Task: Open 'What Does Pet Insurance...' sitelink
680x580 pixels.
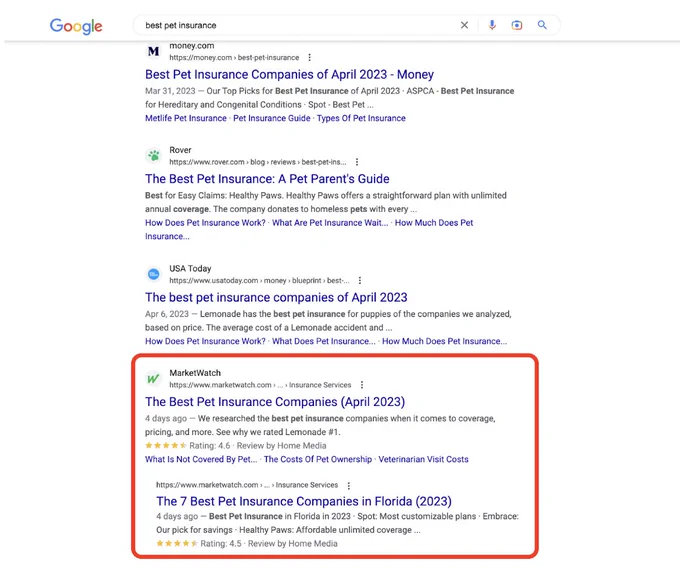Action: click(324, 341)
